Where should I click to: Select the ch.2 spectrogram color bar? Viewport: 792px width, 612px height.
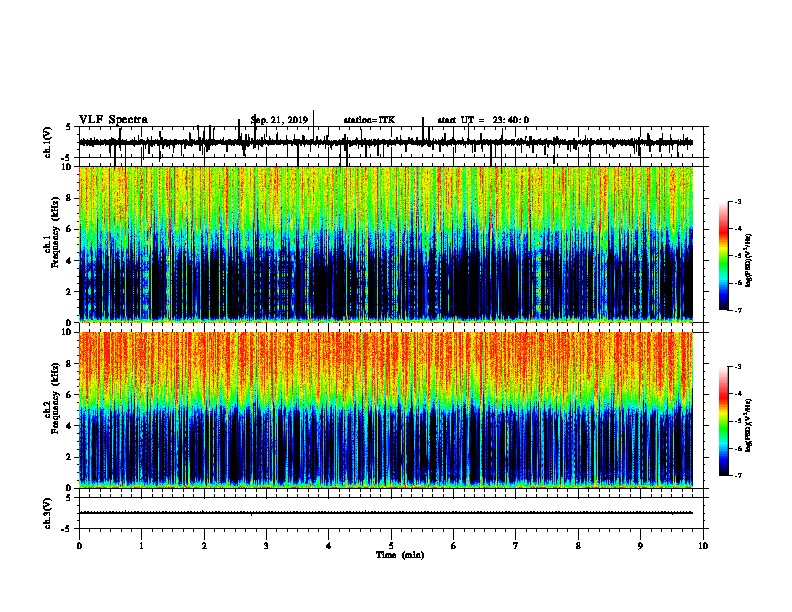pyautogui.click(x=724, y=421)
